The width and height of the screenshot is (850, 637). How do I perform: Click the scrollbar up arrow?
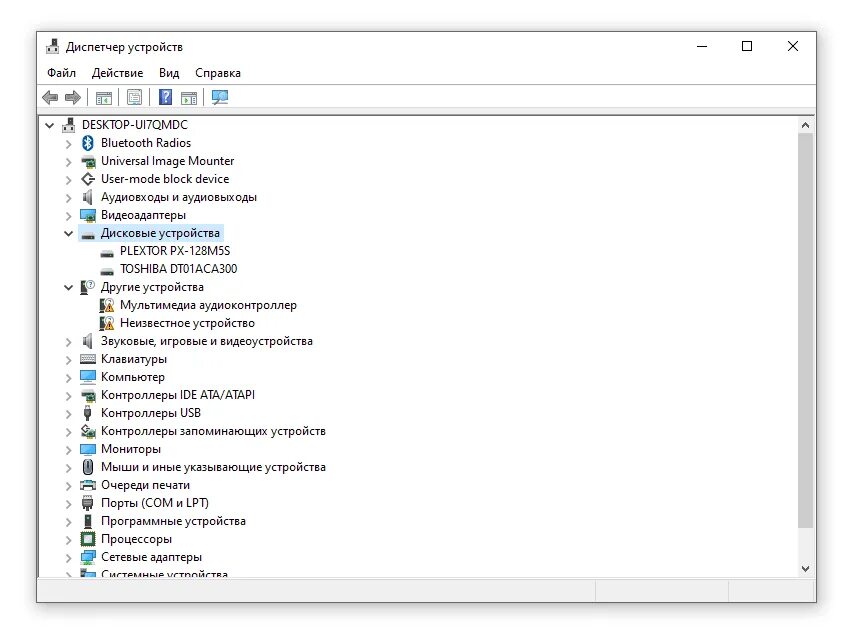806,125
